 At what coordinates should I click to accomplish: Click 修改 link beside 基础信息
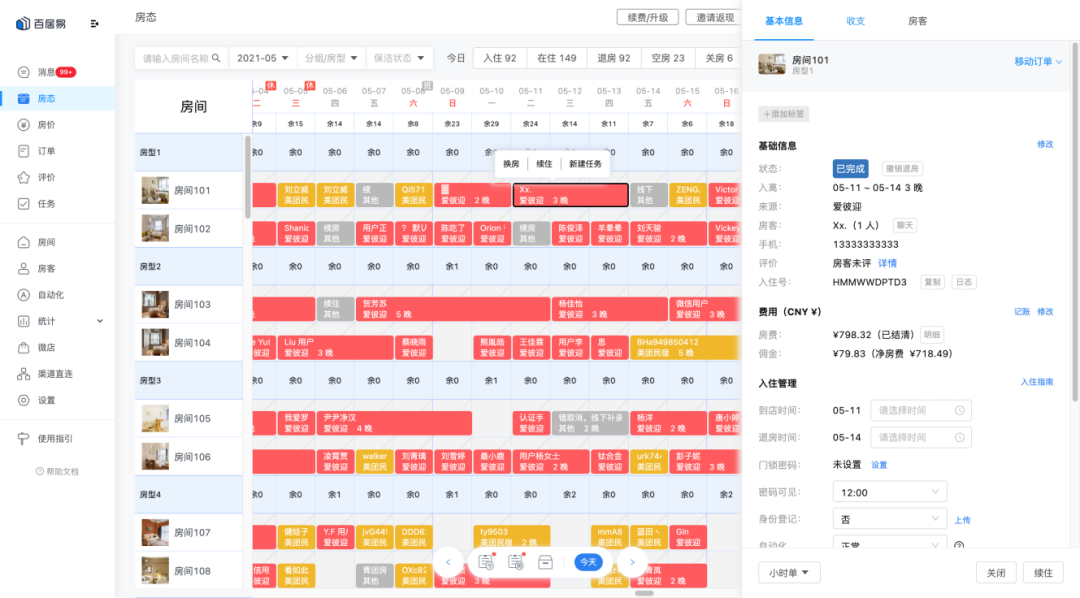[1045, 144]
